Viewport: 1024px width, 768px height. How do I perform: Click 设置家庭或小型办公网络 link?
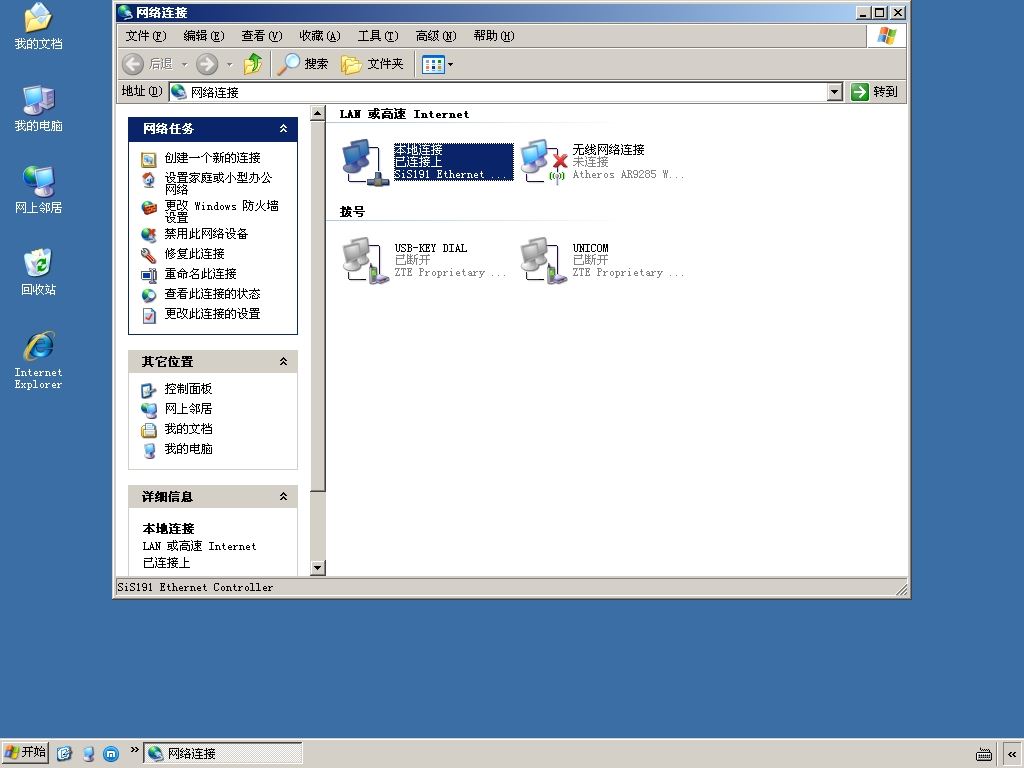218,184
